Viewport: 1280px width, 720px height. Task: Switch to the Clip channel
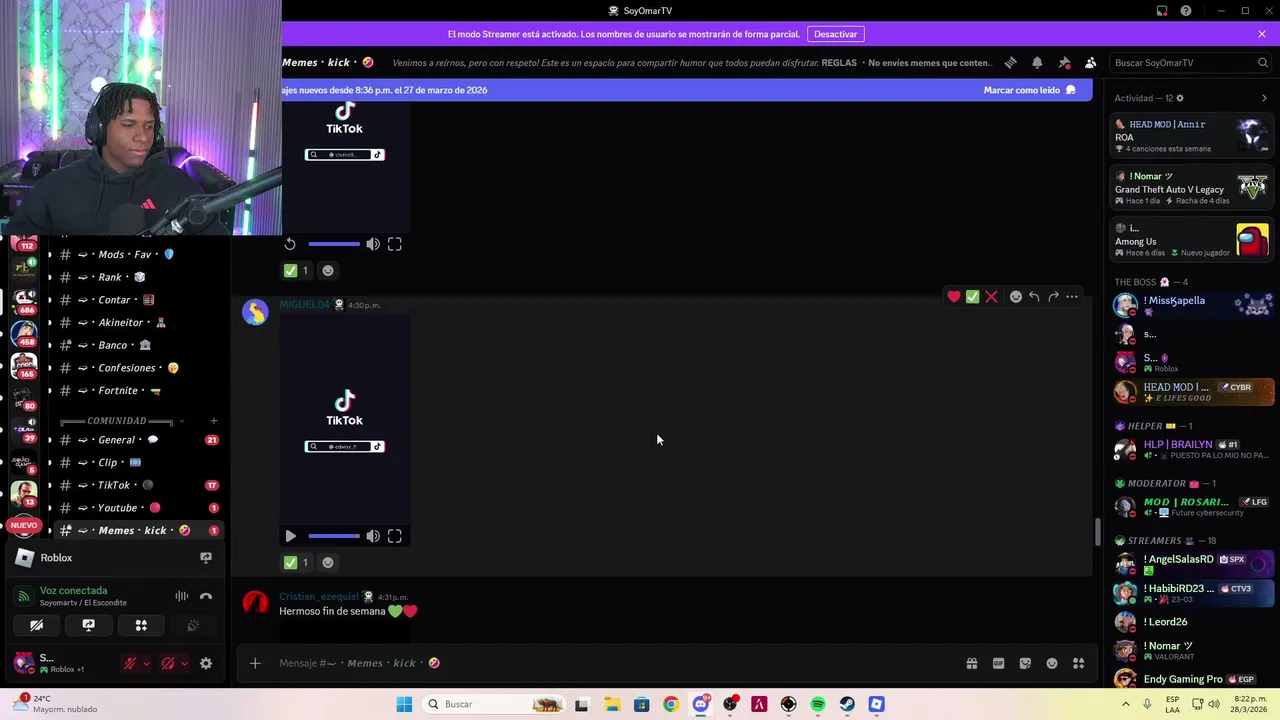coord(139,462)
